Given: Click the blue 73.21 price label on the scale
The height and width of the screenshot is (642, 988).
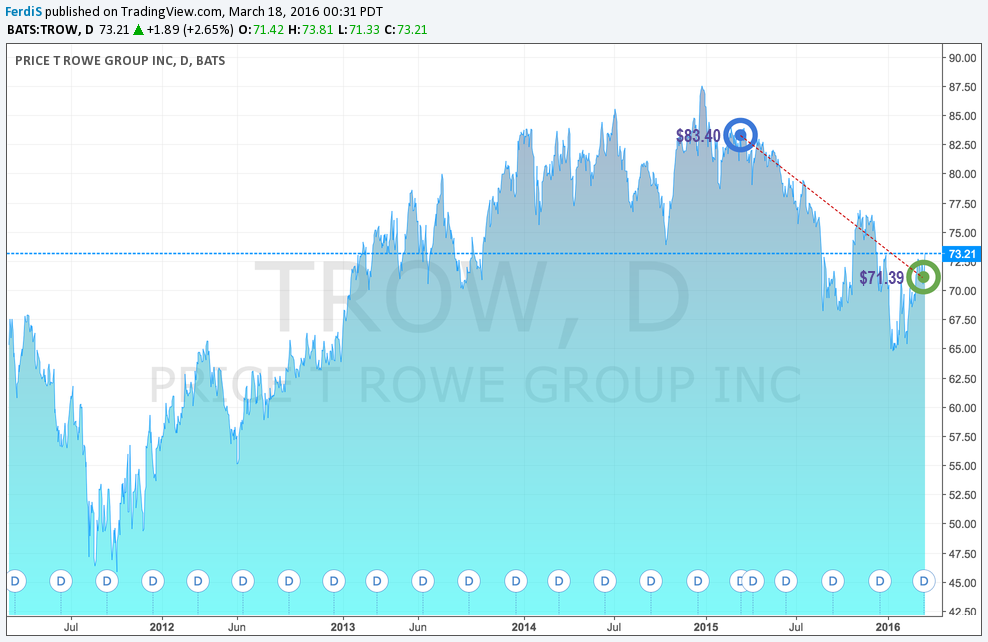Looking at the screenshot, I should (961, 254).
